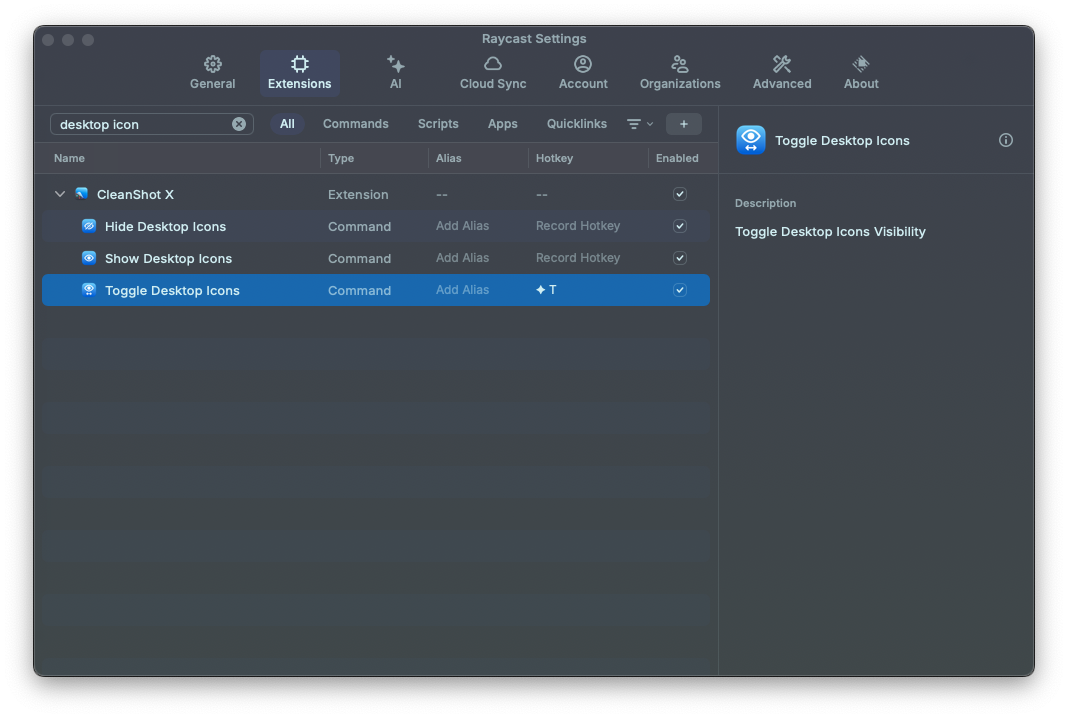This screenshot has height=718, width=1068.
Task: Uncheck Enabled for CleanShot X
Action: 680,194
